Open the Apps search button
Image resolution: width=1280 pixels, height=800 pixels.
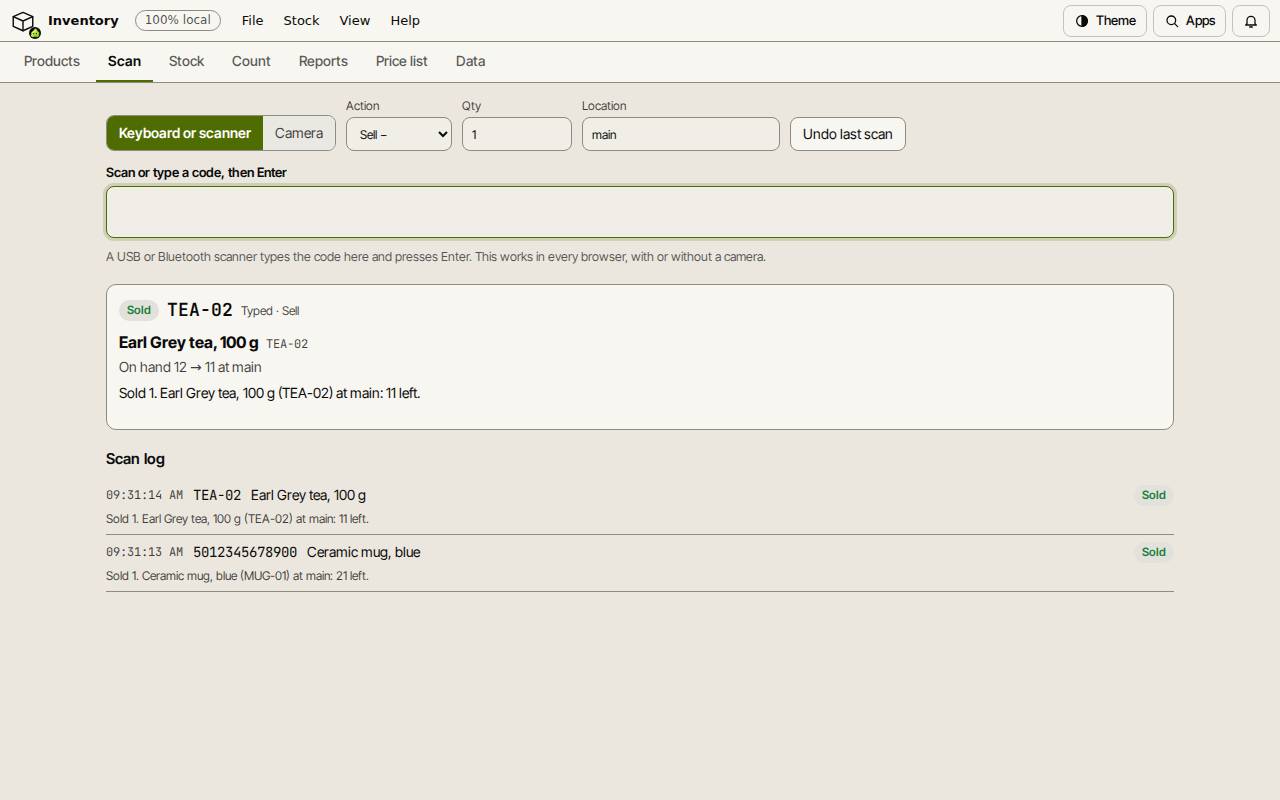pyautogui.click(x=1190, y=21)
